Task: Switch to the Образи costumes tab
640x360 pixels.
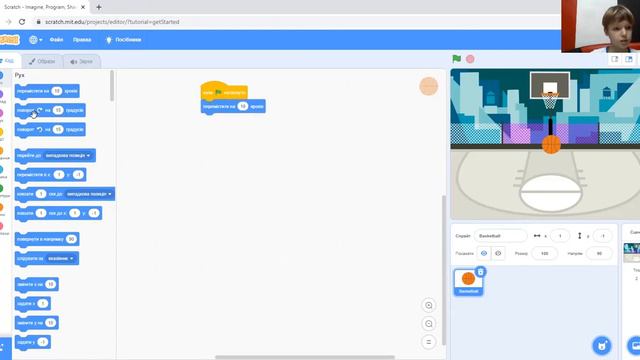Action: [42, 61]
